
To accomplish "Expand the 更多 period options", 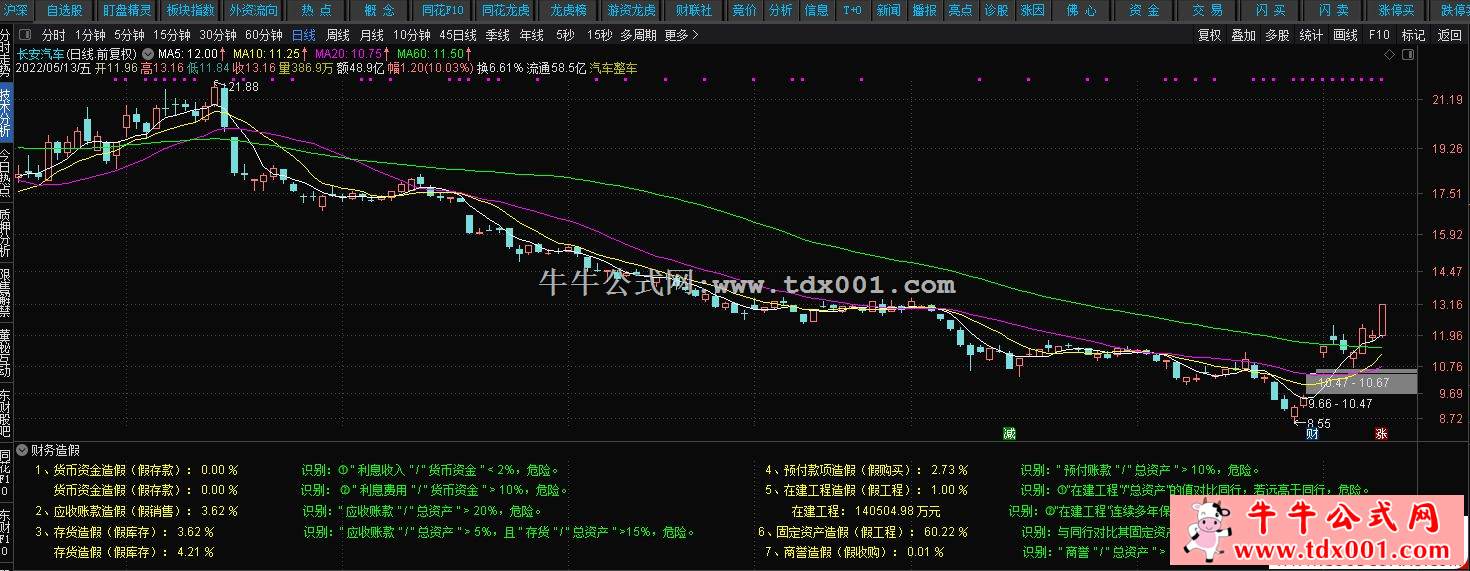I will 680,36.
